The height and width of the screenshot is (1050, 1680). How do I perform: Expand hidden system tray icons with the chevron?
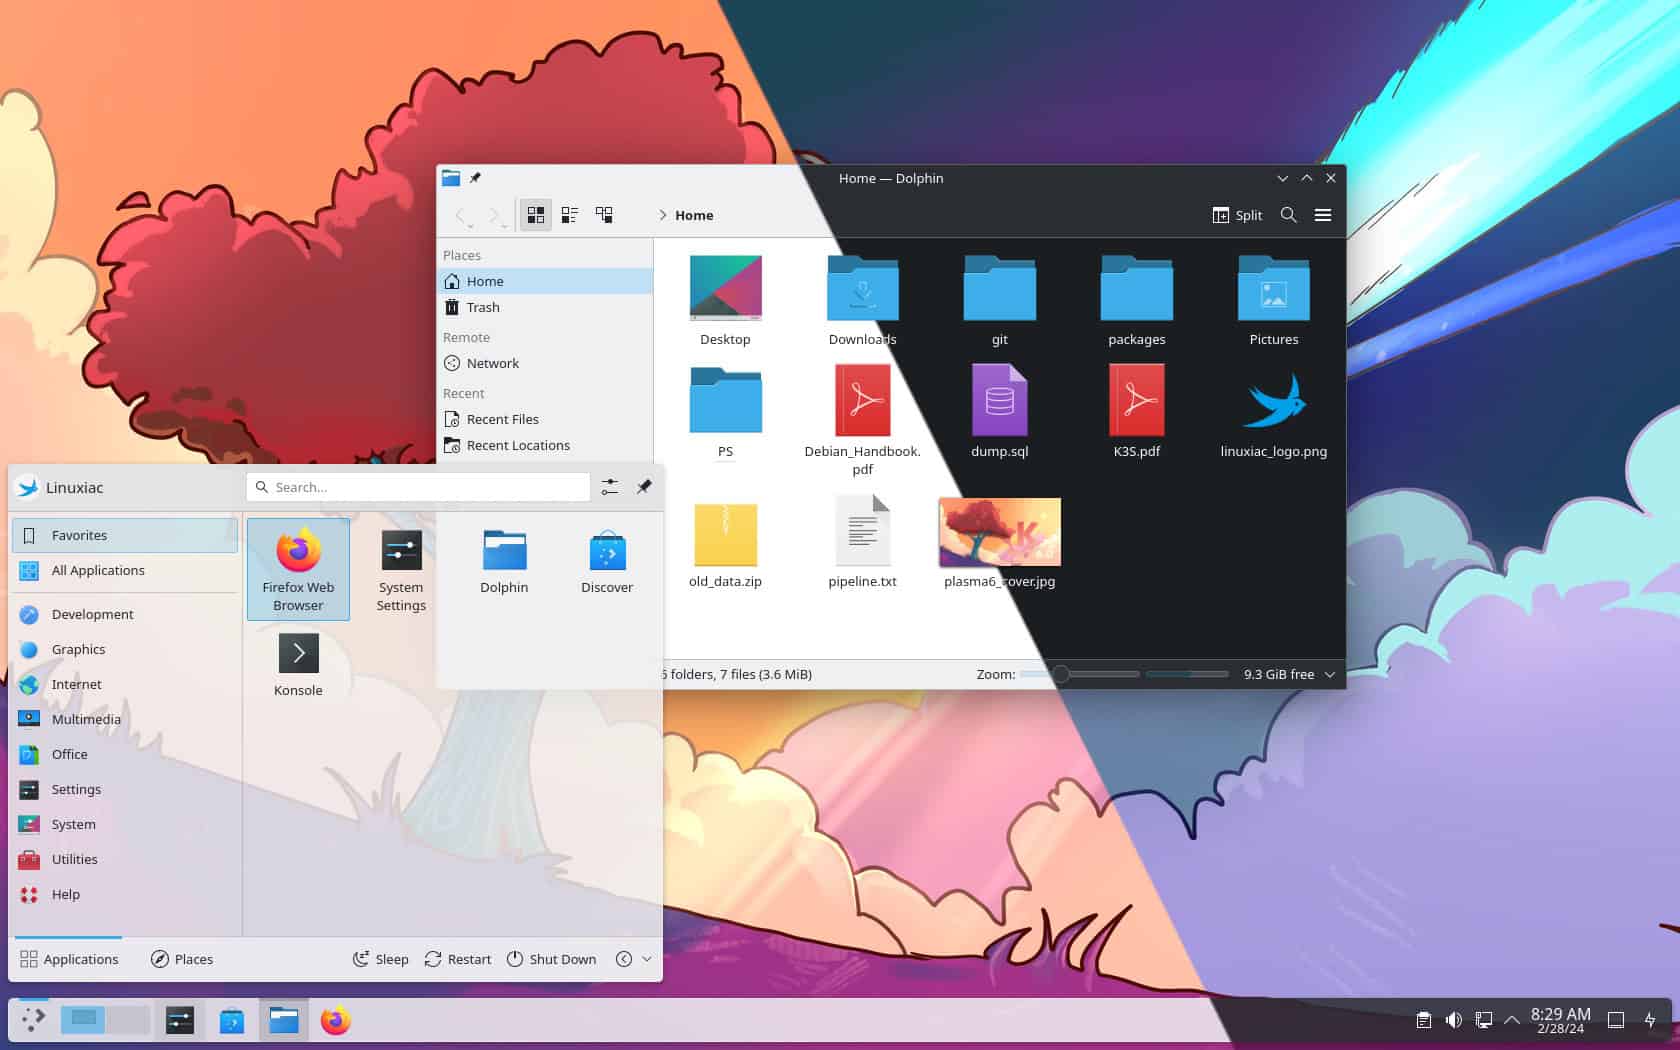tap(1510, 1019)
